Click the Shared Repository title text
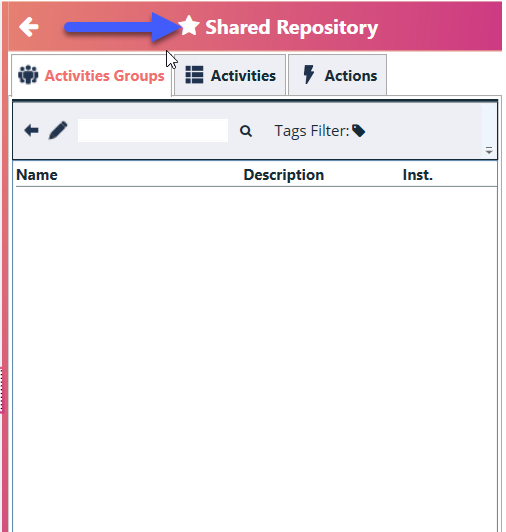Image resolution: width=506 pixels, height=532 pixels. [x=292, y=27]
